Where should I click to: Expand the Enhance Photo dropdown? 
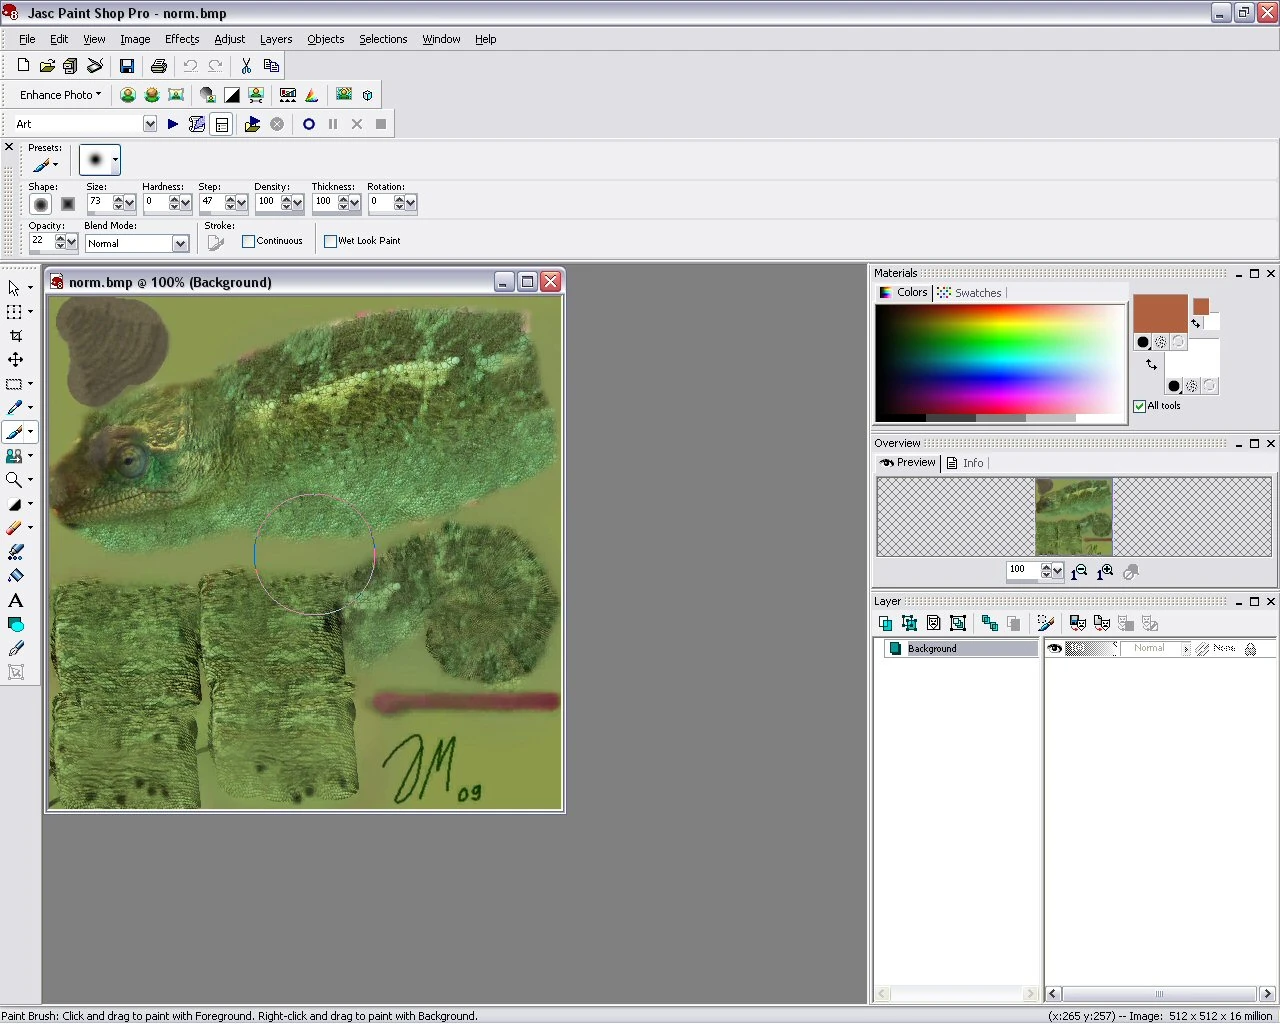(x=60, y=95)
